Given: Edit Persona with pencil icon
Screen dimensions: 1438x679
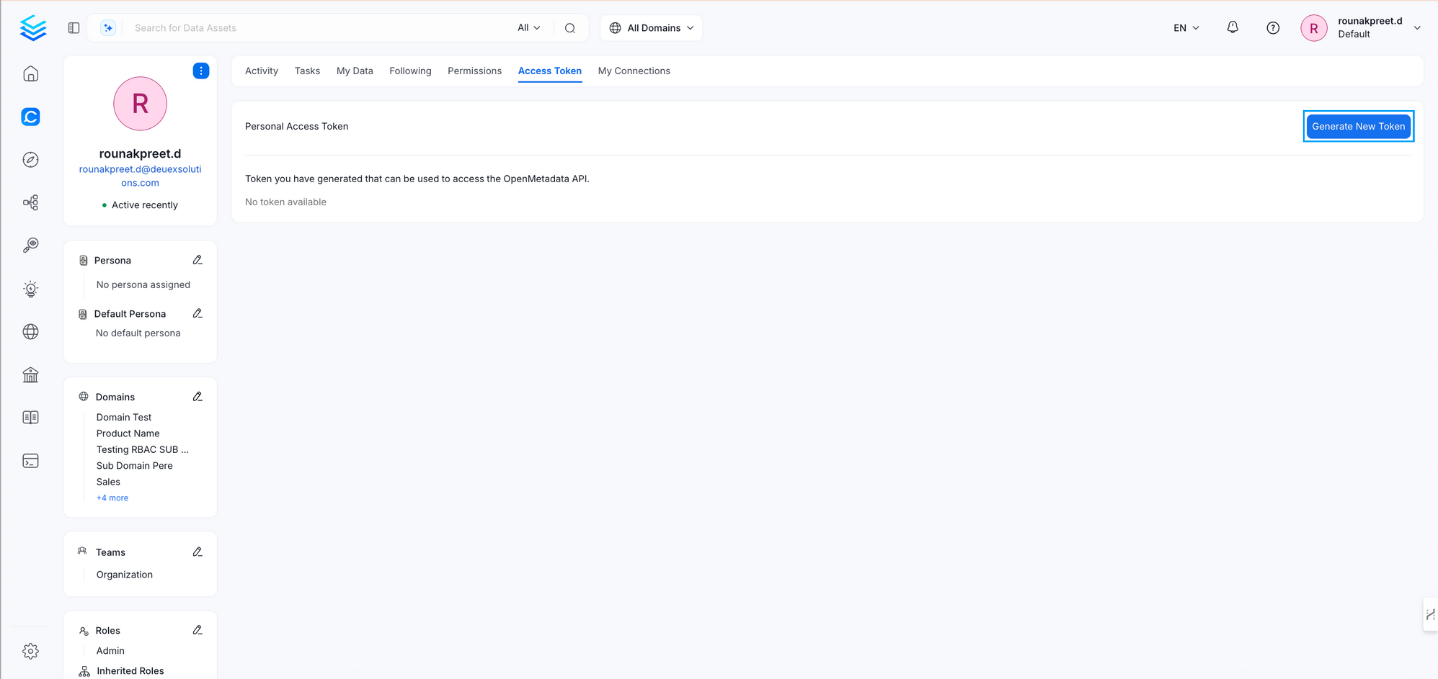Looking at the screenshot, I should point(197,260).
